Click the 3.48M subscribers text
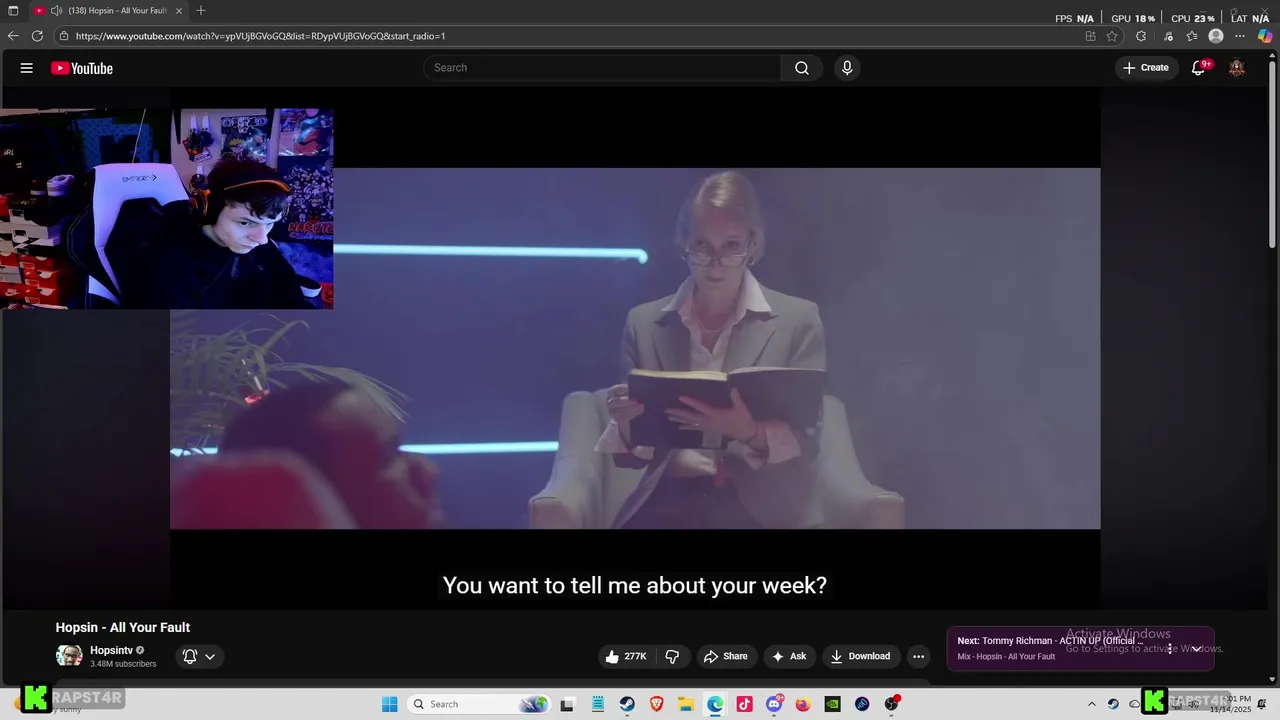Image resolution: width=1280 pixels, height=720 pixels. (123, 664)
